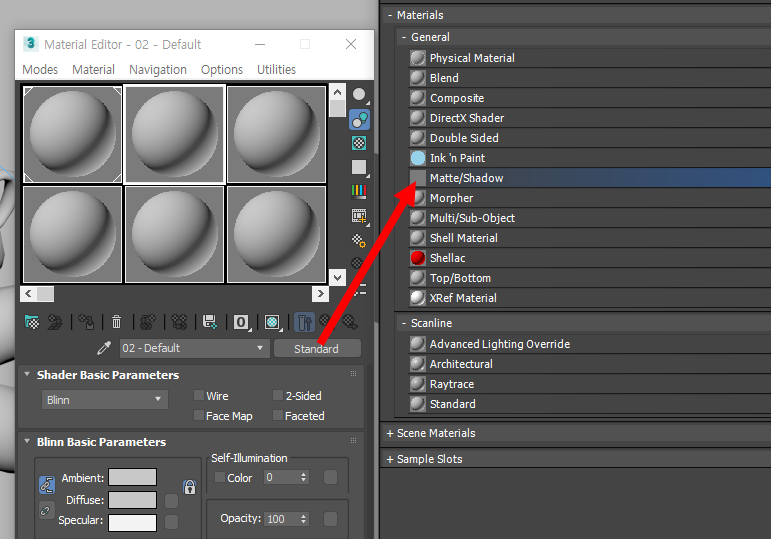Click the Diffuse map button square
The height and width of the screenshot is (539, 771).
(x=171, y=501)
